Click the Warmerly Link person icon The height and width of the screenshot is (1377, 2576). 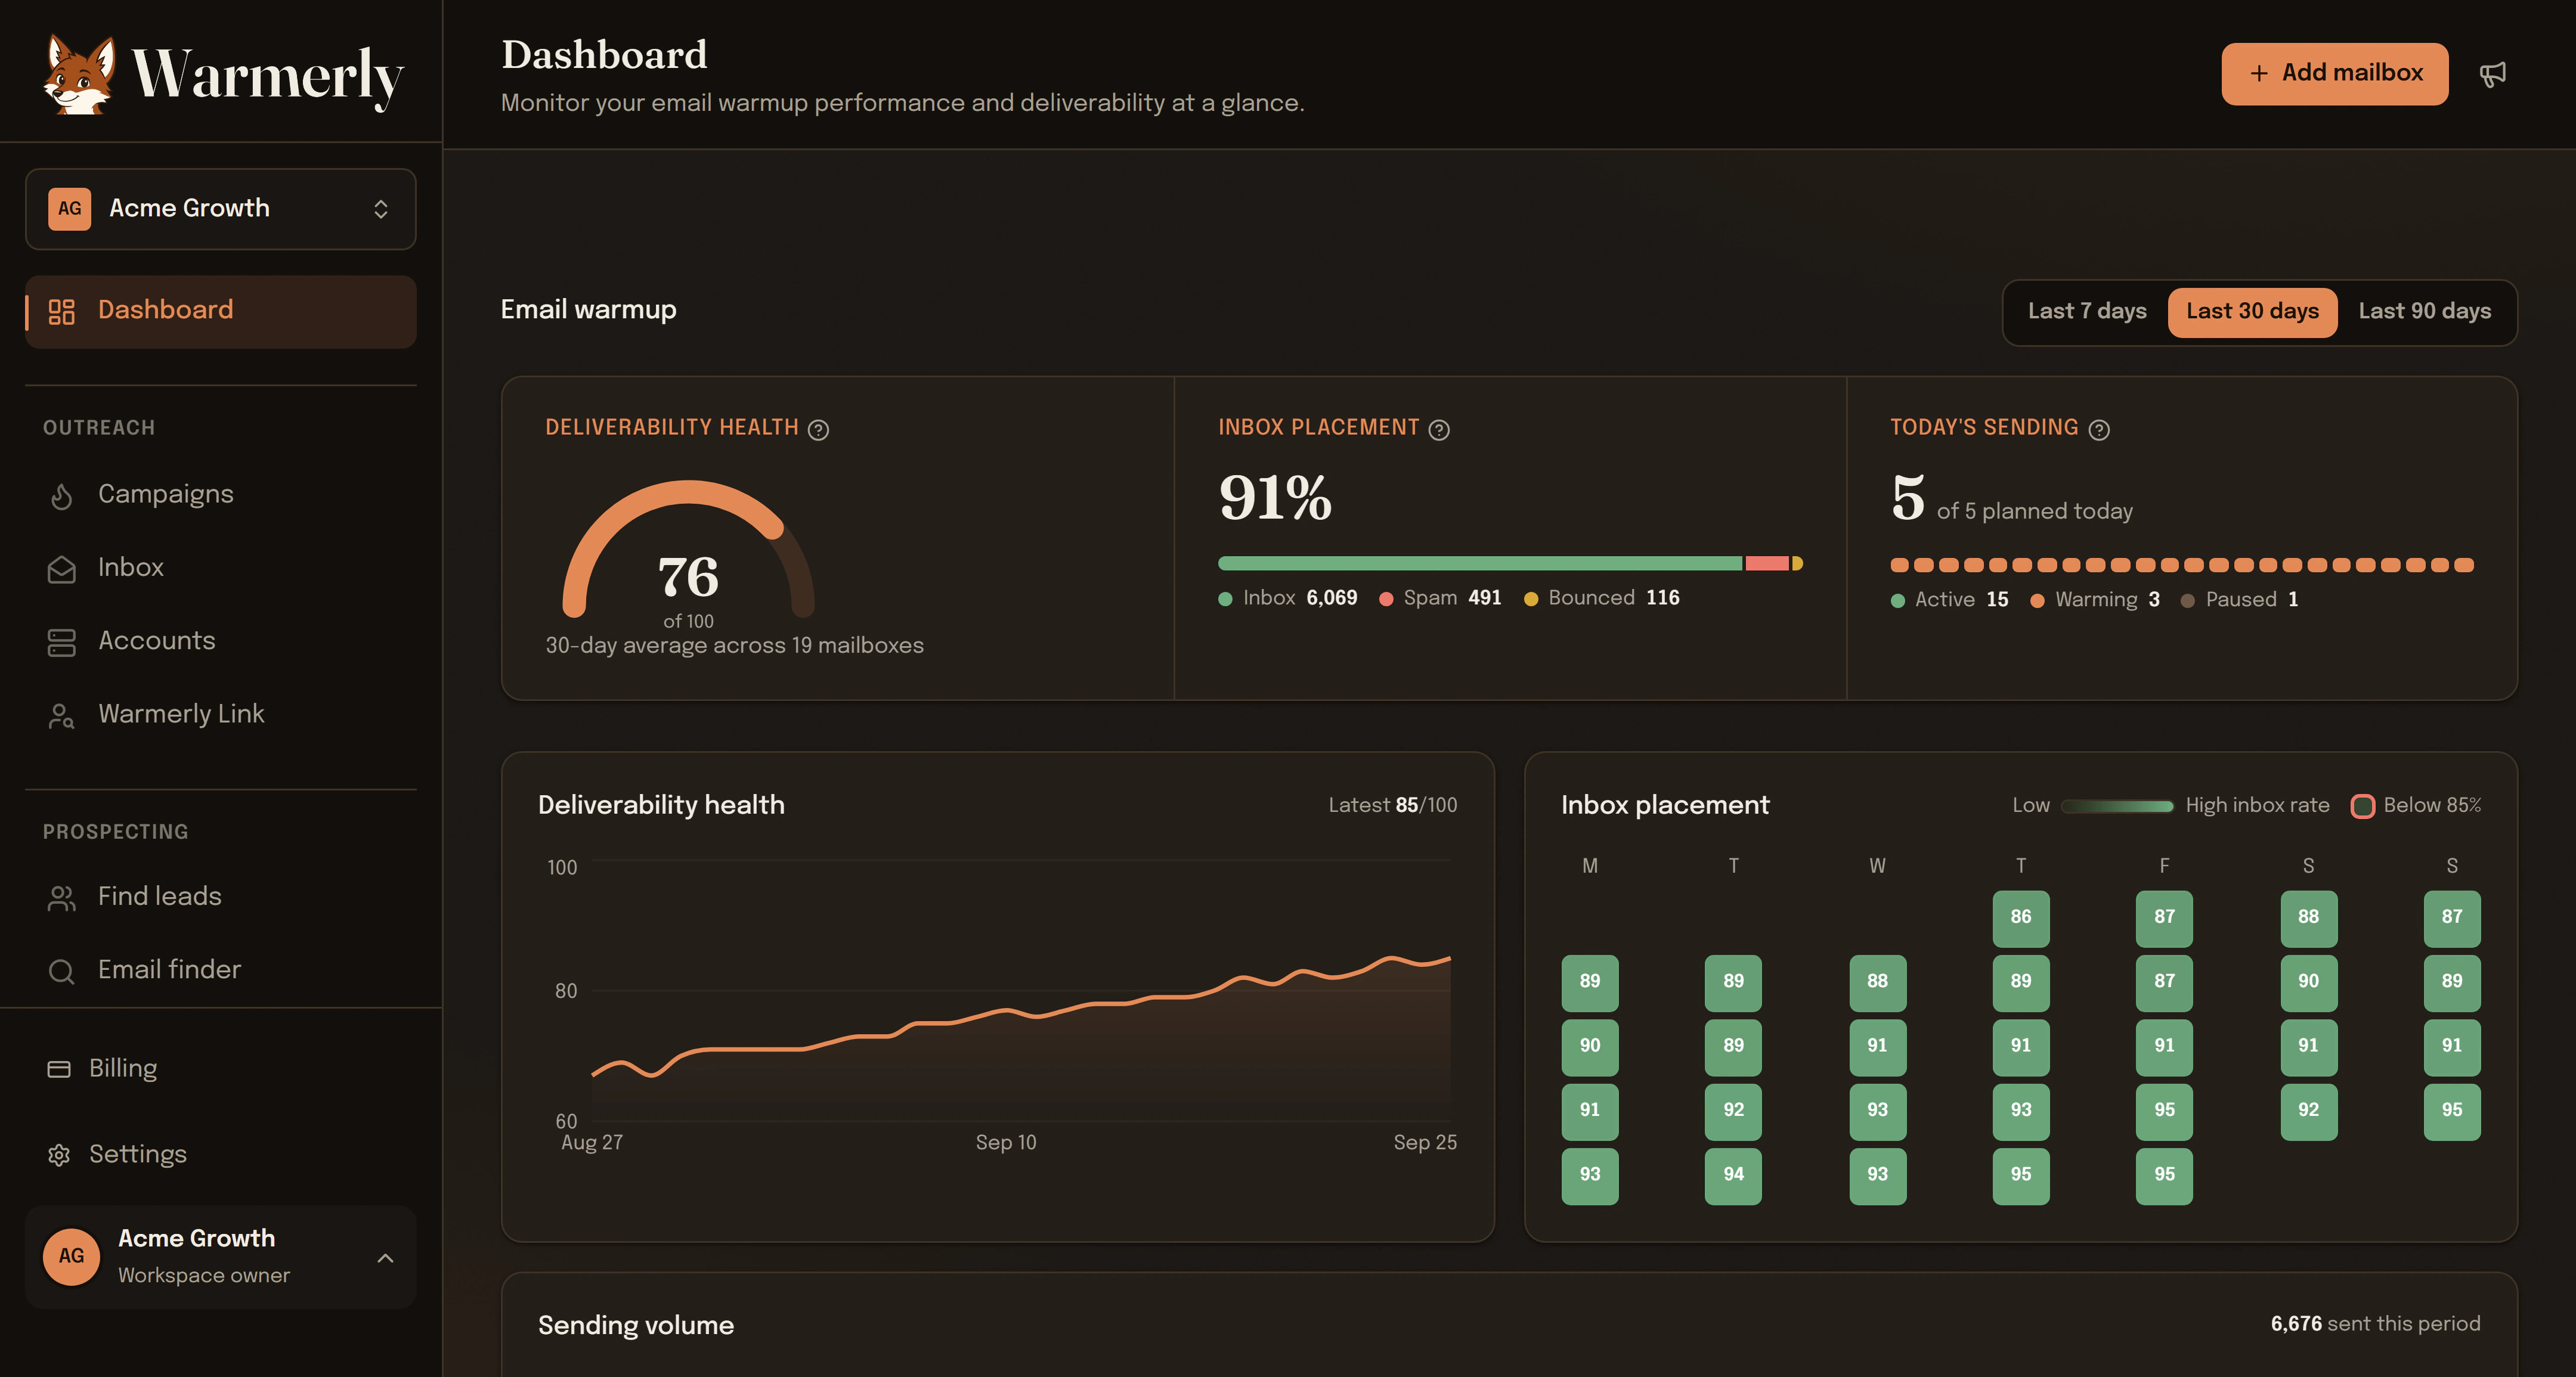point(62,716)
